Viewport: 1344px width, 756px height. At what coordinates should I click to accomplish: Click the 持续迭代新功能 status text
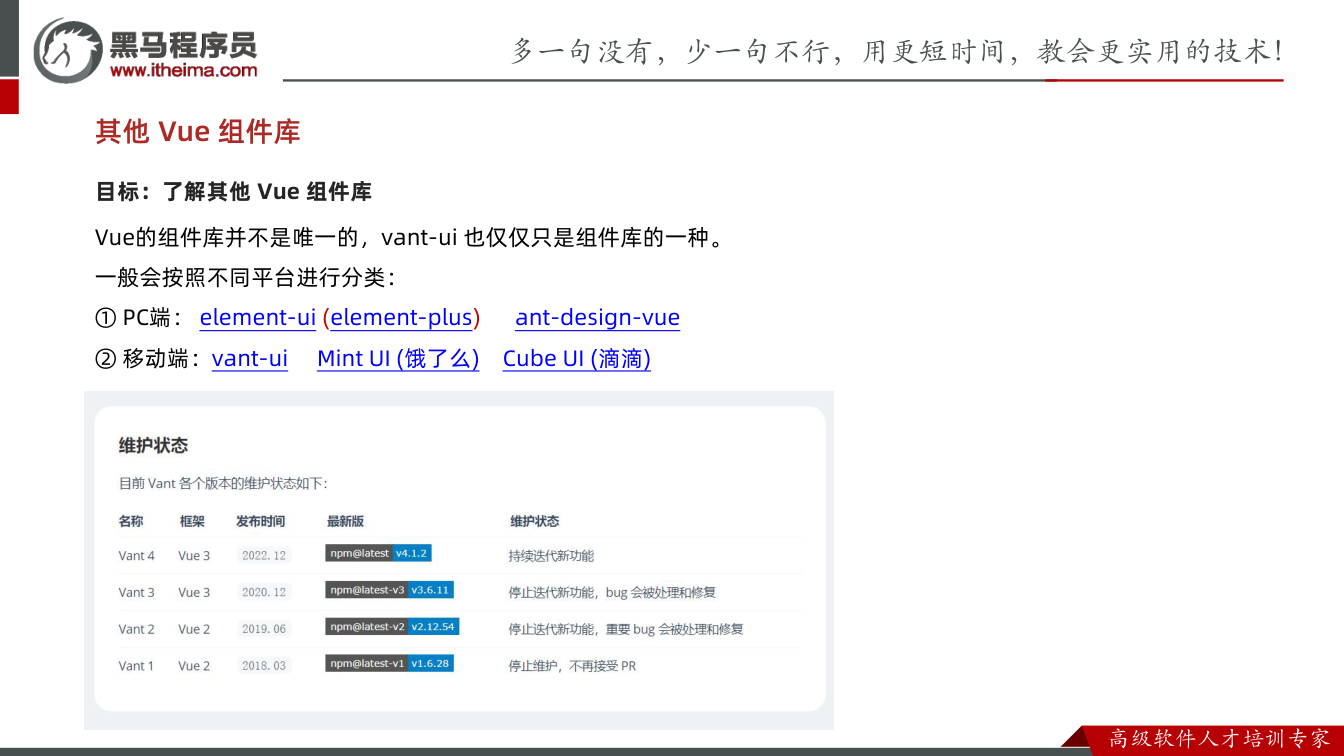click(551, 556)
